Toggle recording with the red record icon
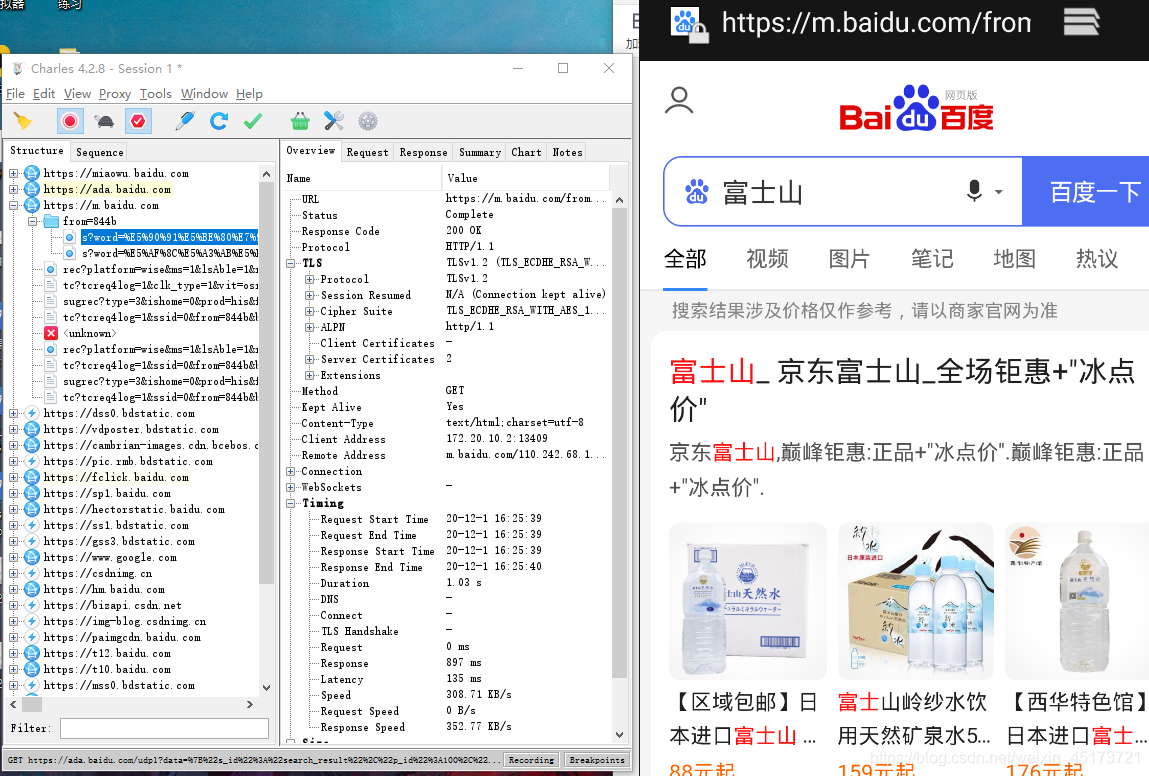 [70, 120]
